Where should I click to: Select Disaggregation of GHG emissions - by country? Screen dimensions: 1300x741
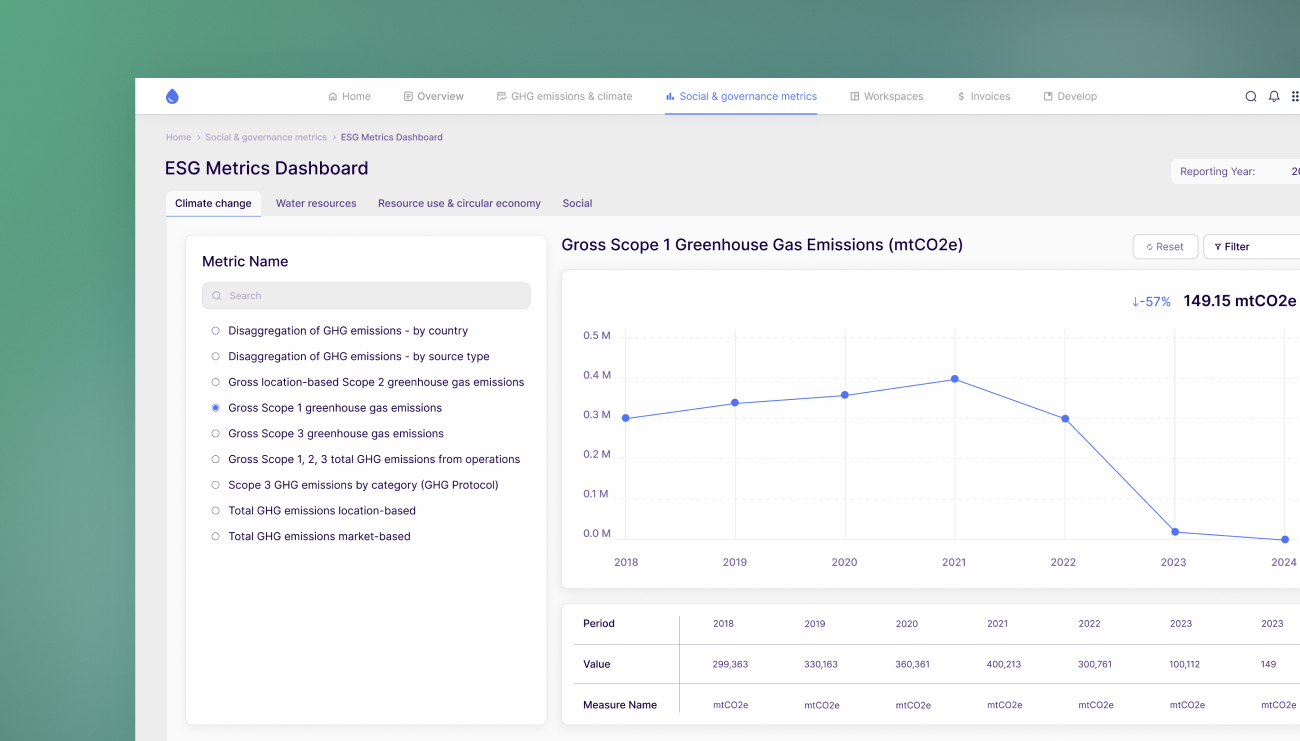[x=340, y=331]
